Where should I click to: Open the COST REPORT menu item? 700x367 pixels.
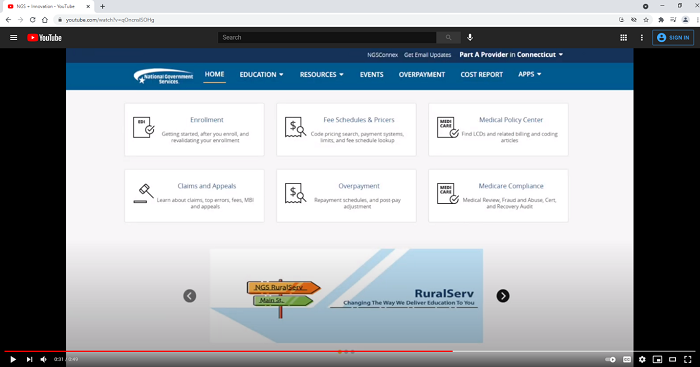pos(482,75)
